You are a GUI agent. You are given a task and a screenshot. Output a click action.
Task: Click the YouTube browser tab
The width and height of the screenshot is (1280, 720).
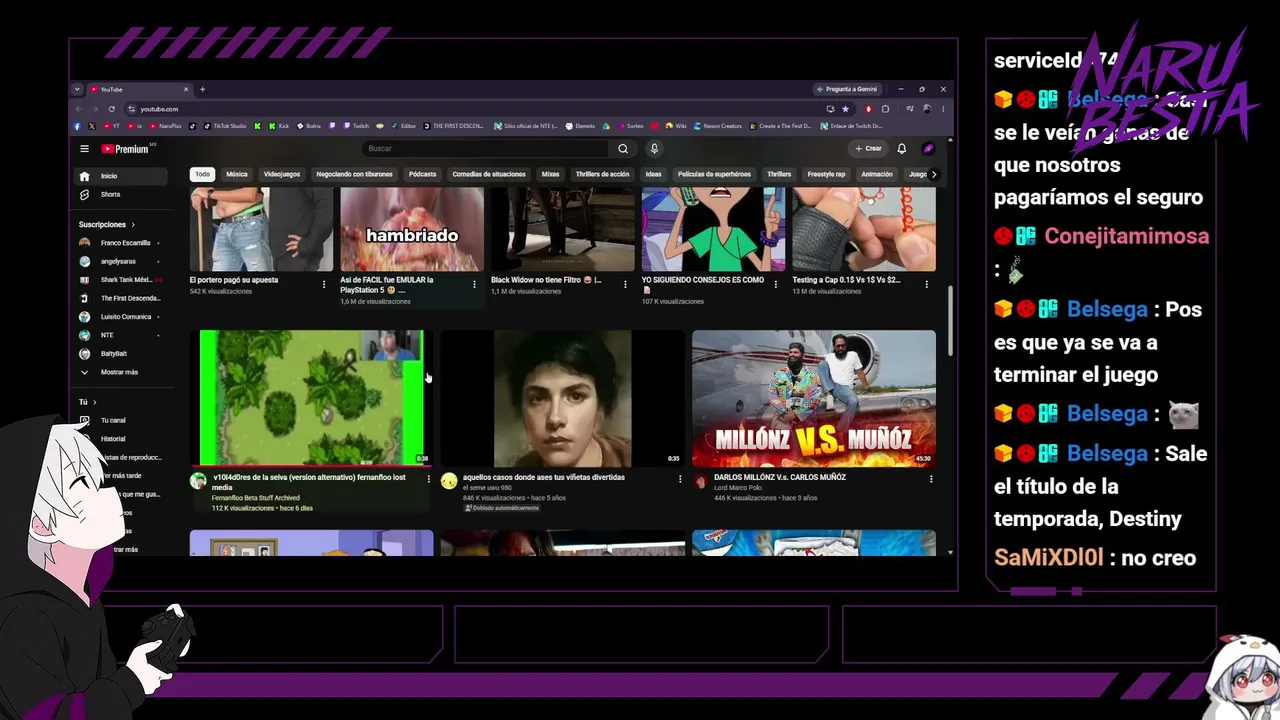137,89
